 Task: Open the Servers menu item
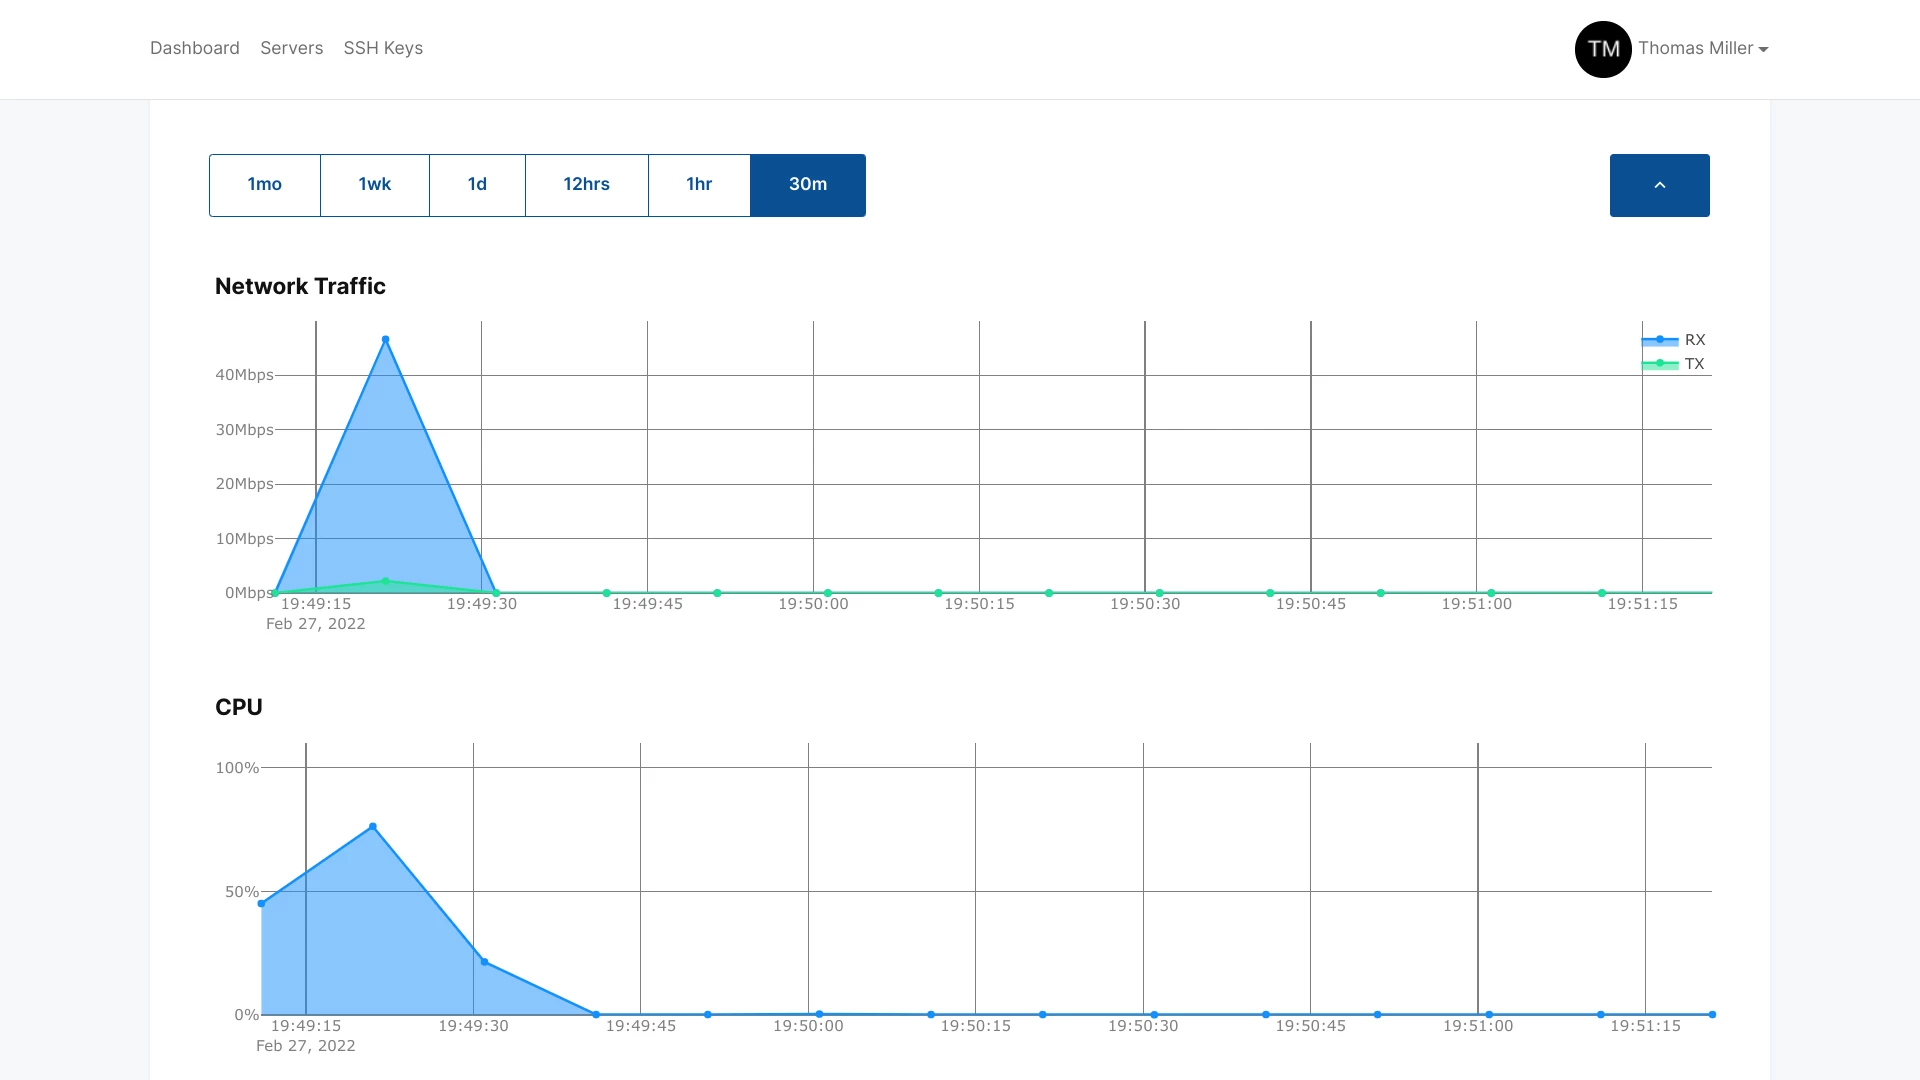[x=291, y=48]
